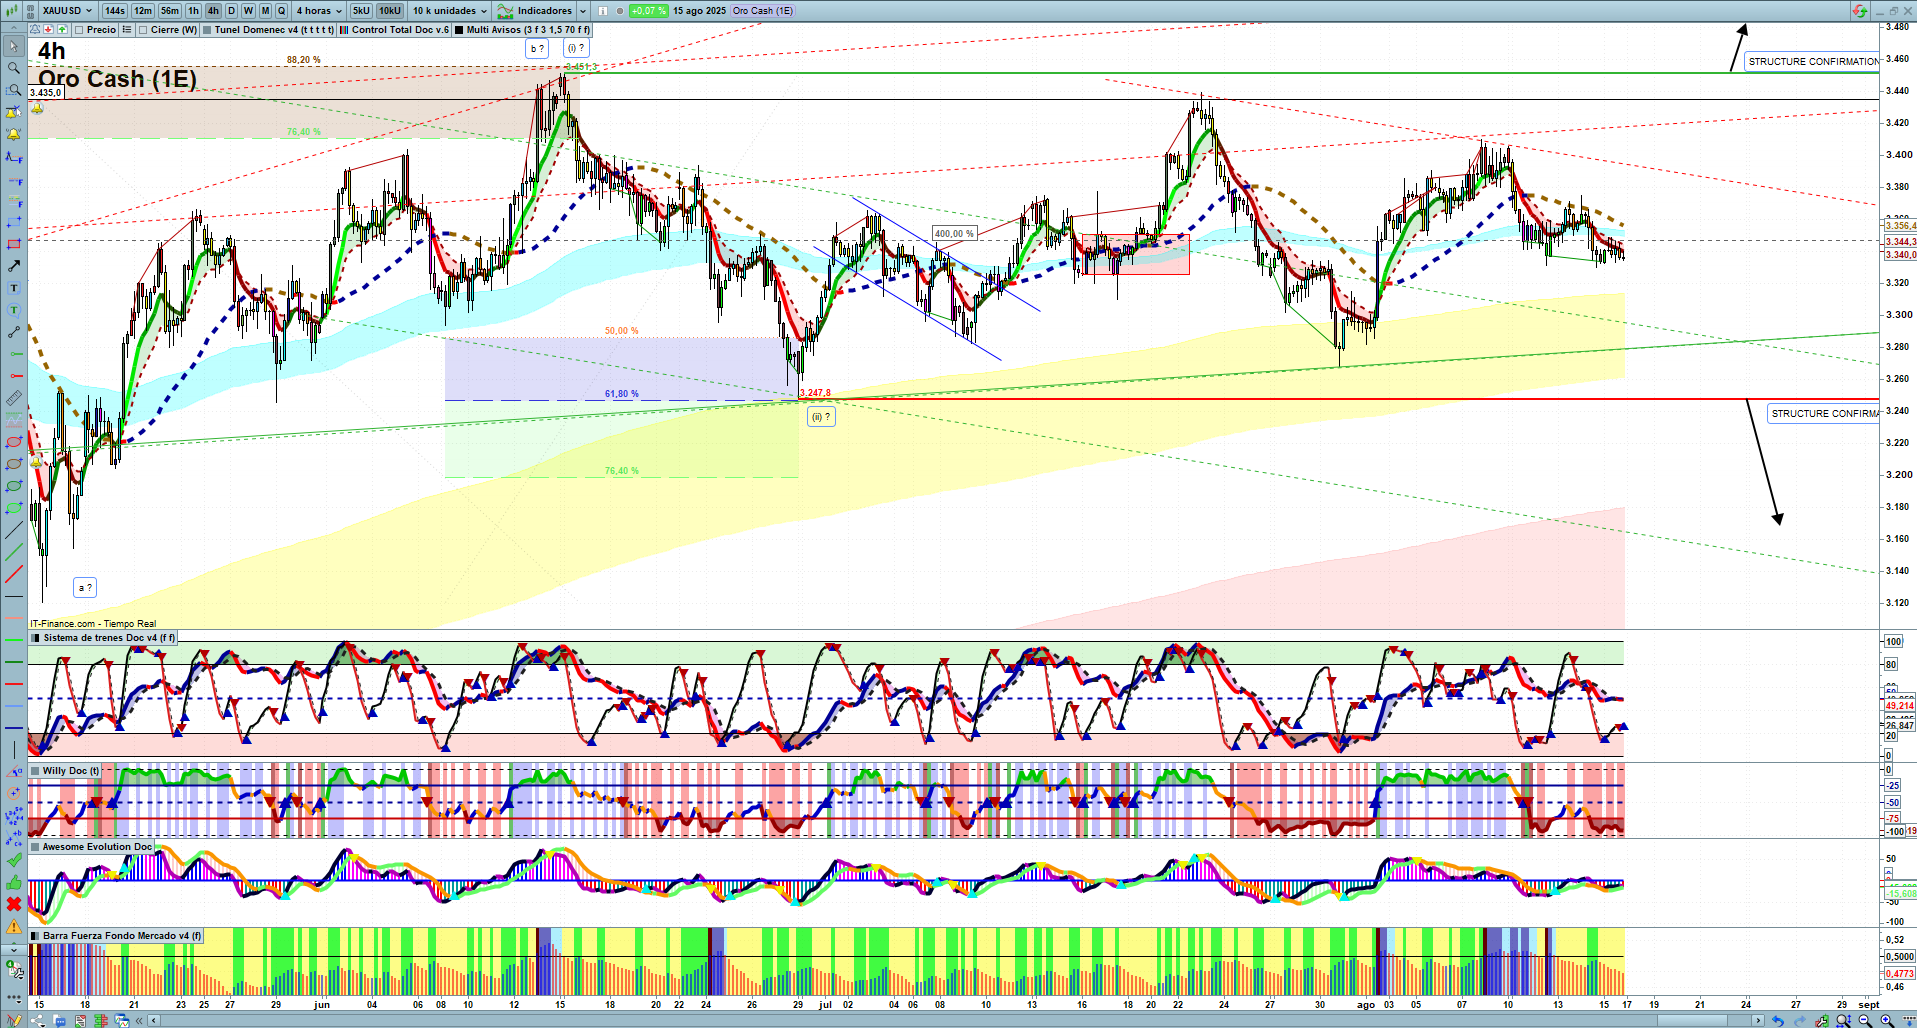The width and height of the screenshot is (1917, 1028).
Task: Select the magnifier zoom tool
Action: tap(14, 68)
